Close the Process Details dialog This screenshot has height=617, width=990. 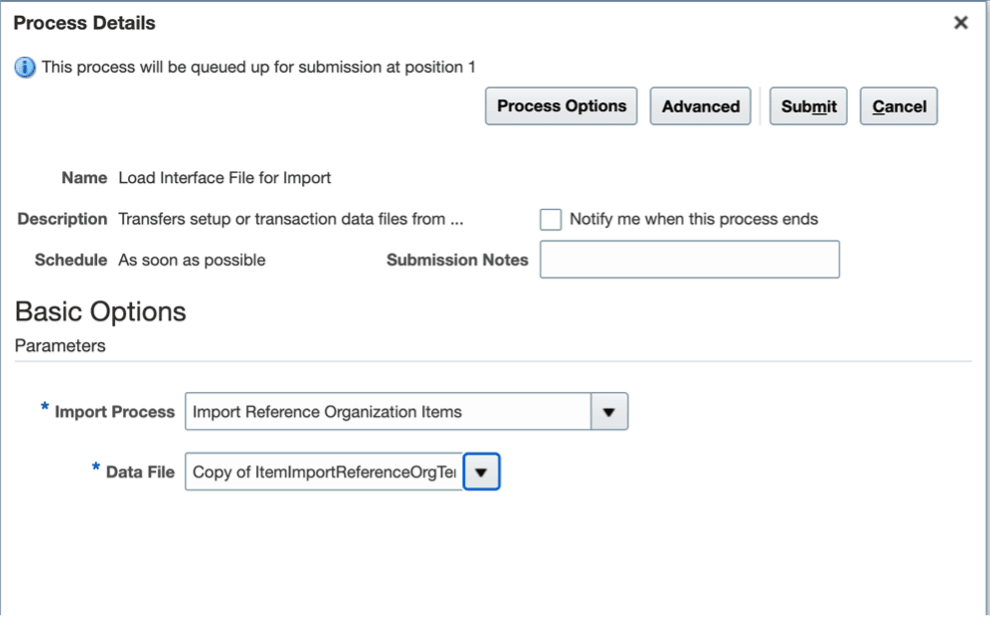click(960, 22)
